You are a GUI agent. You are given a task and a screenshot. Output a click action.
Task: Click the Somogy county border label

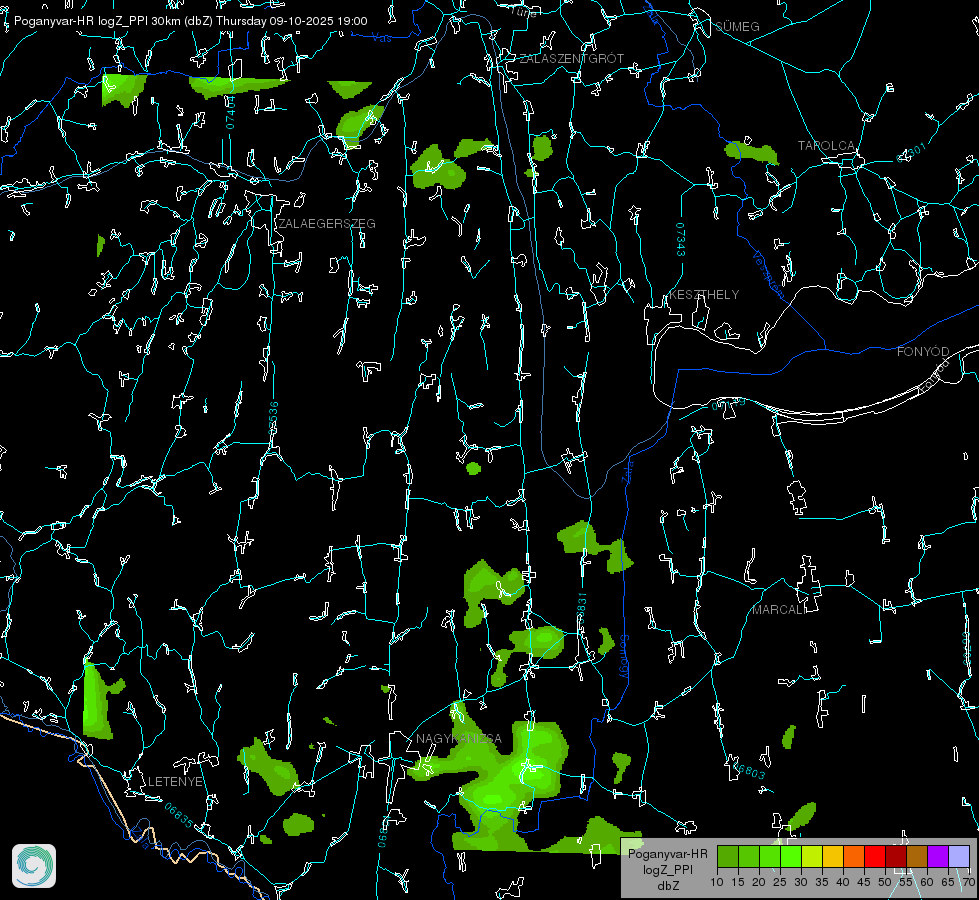point(624,657)
